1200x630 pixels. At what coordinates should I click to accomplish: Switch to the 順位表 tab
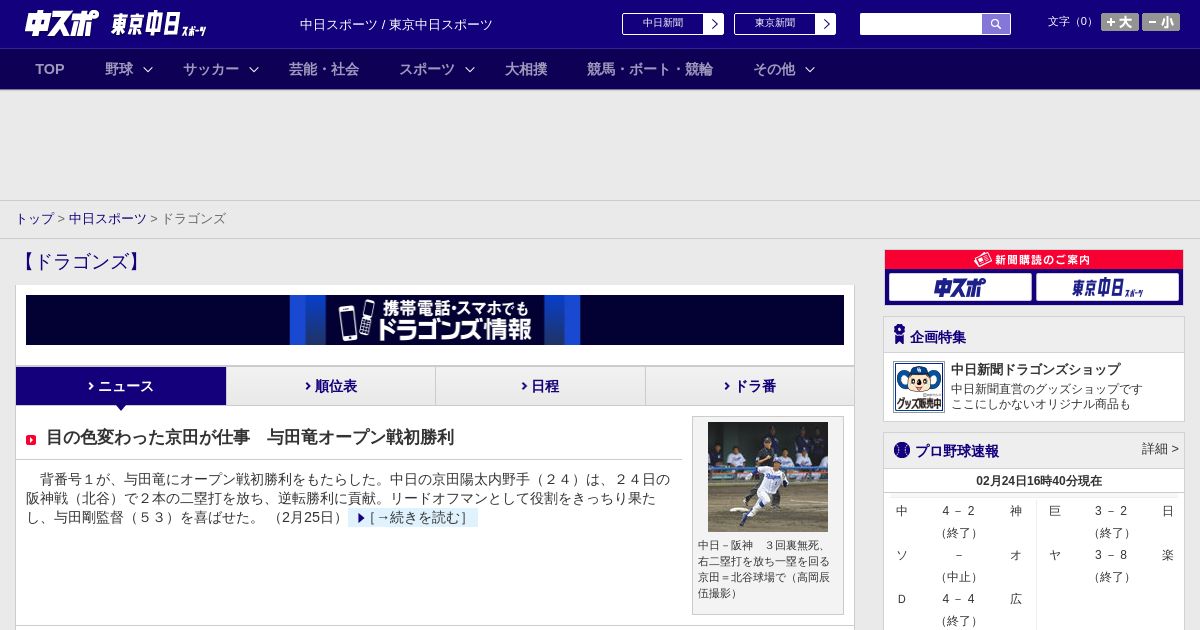[330, 386]
